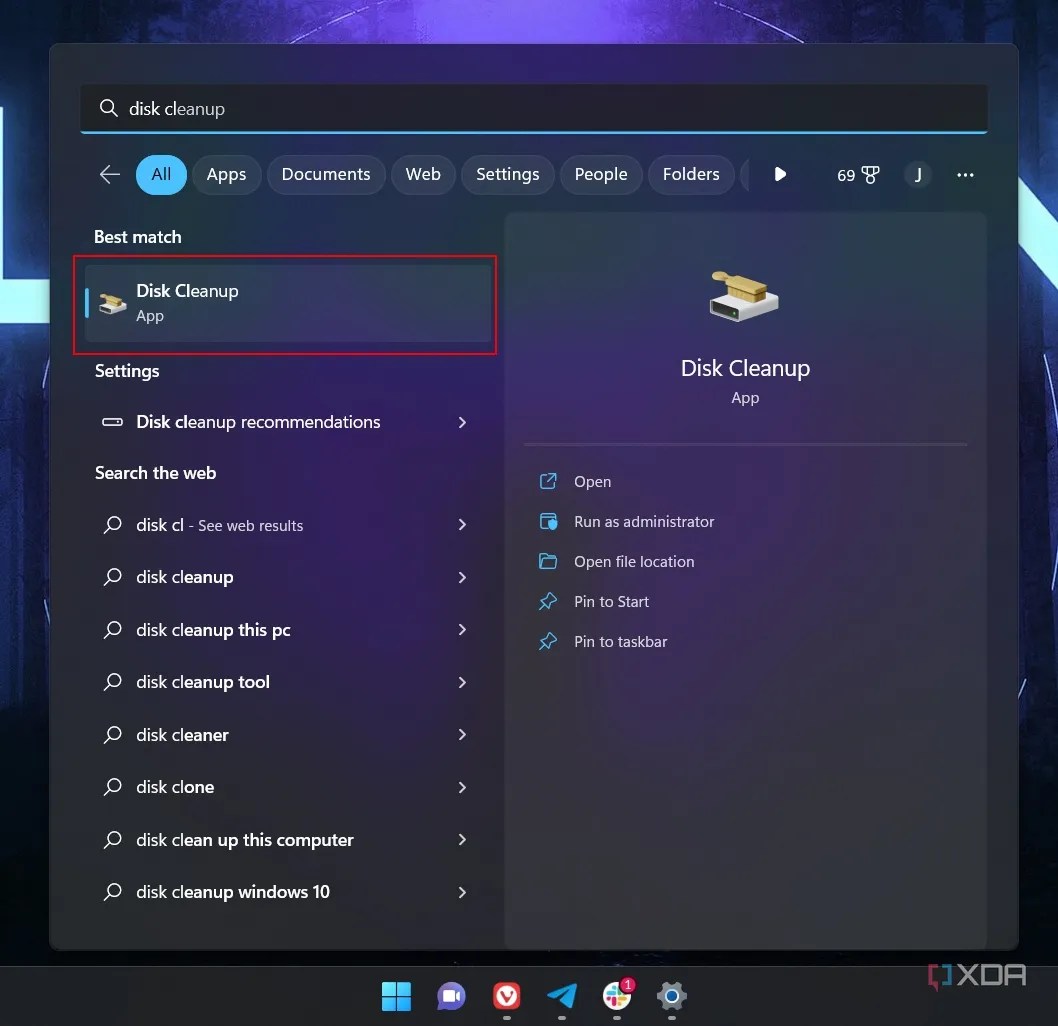Click the J account avatar
1058x1026 pixels.
[x=917, y=174]
